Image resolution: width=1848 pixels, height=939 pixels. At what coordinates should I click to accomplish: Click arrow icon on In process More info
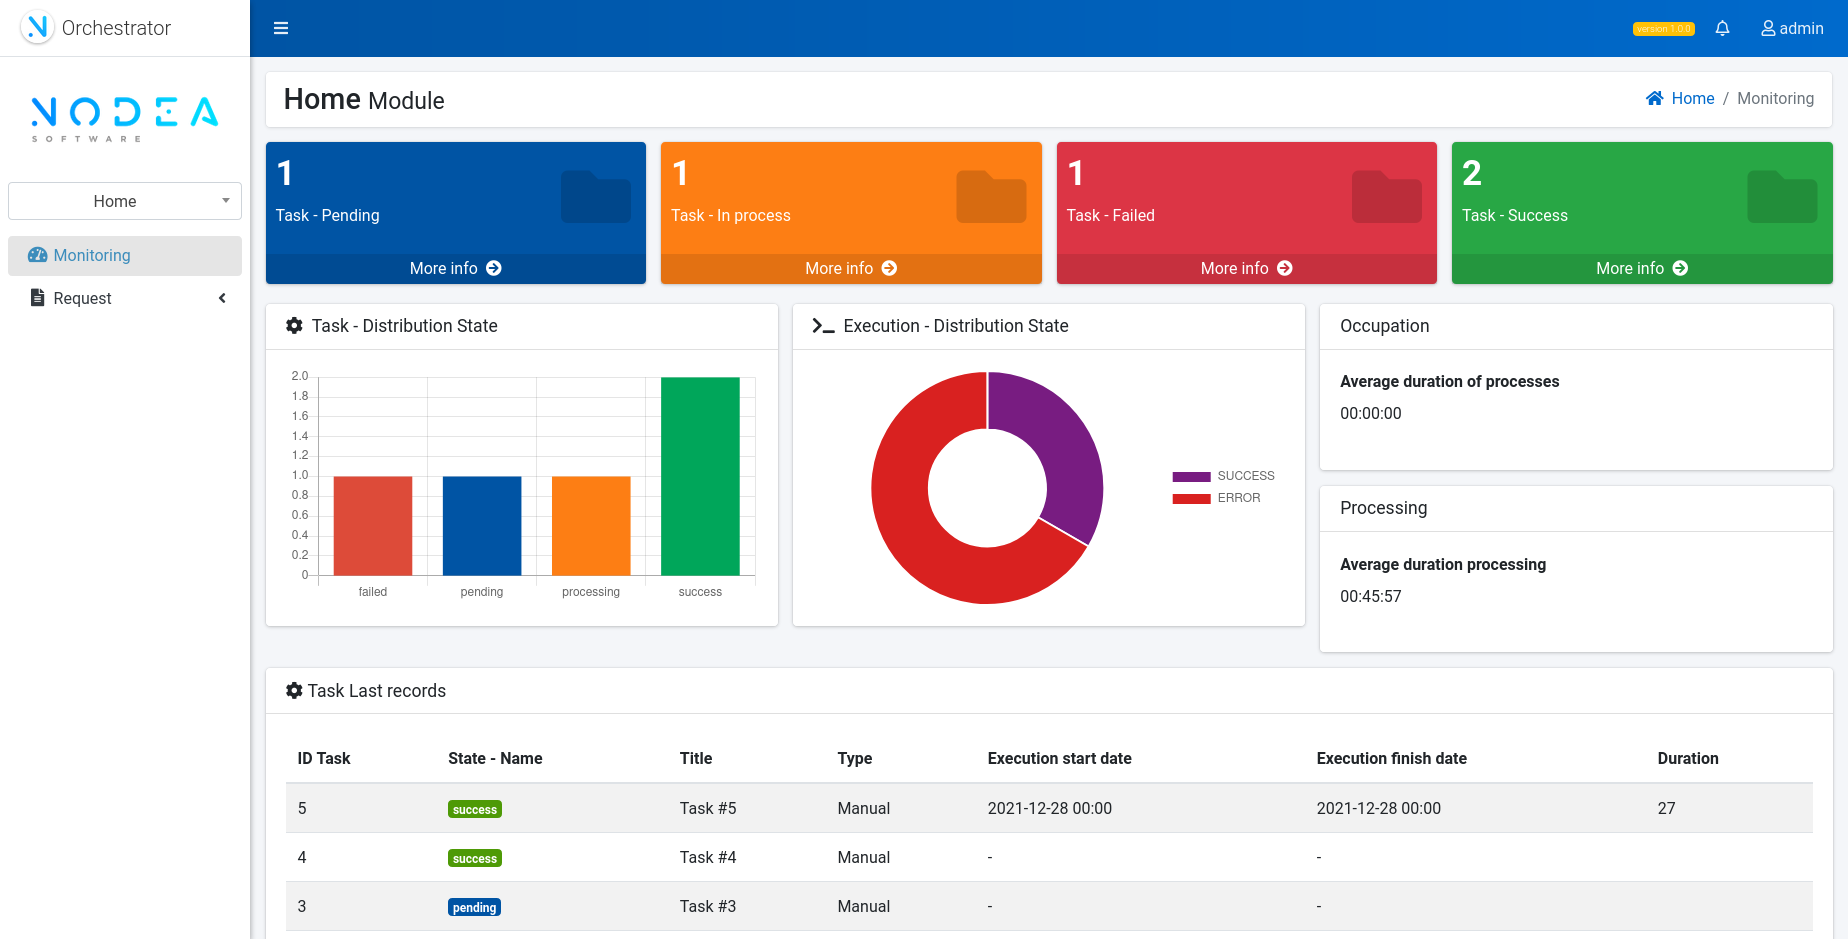[889, 268]
